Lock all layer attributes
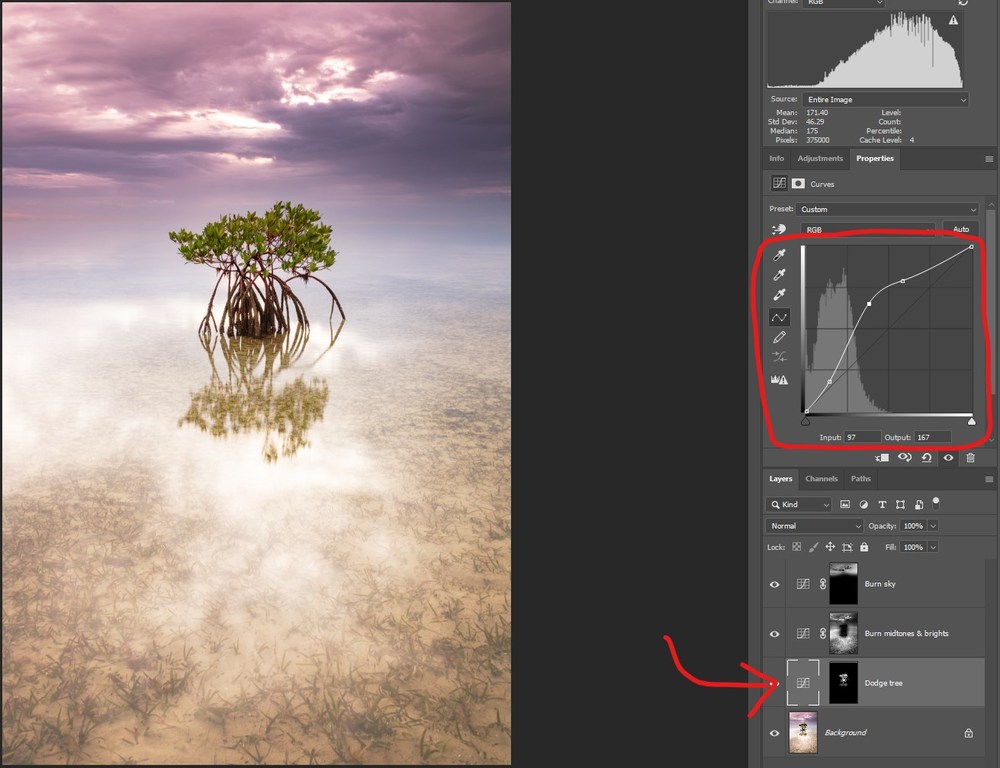 (864, 547)
